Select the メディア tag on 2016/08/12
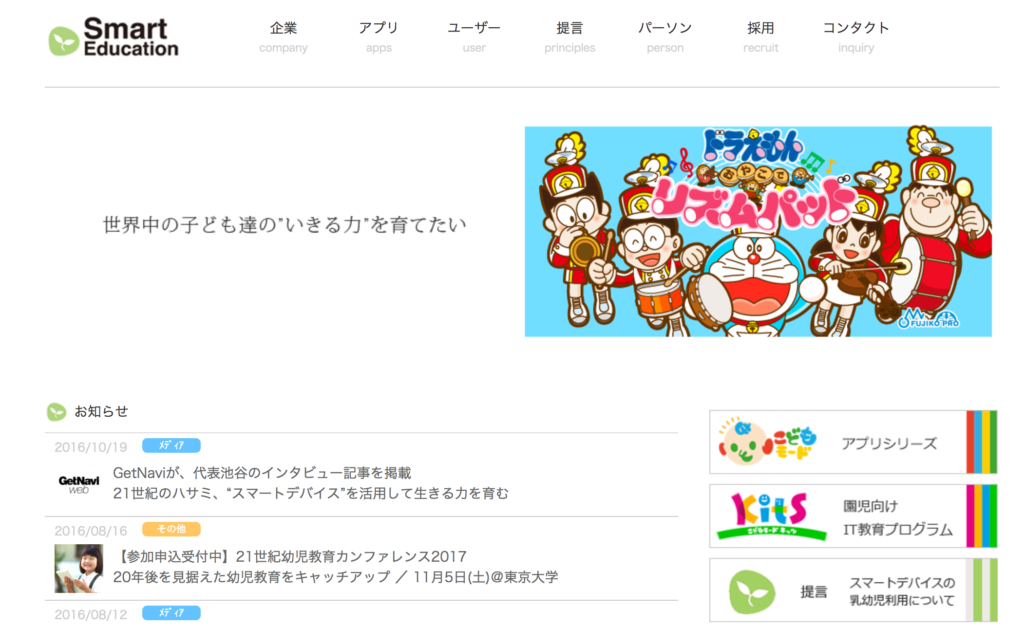The image size is (1024, 628). click(x=171, y=612)
